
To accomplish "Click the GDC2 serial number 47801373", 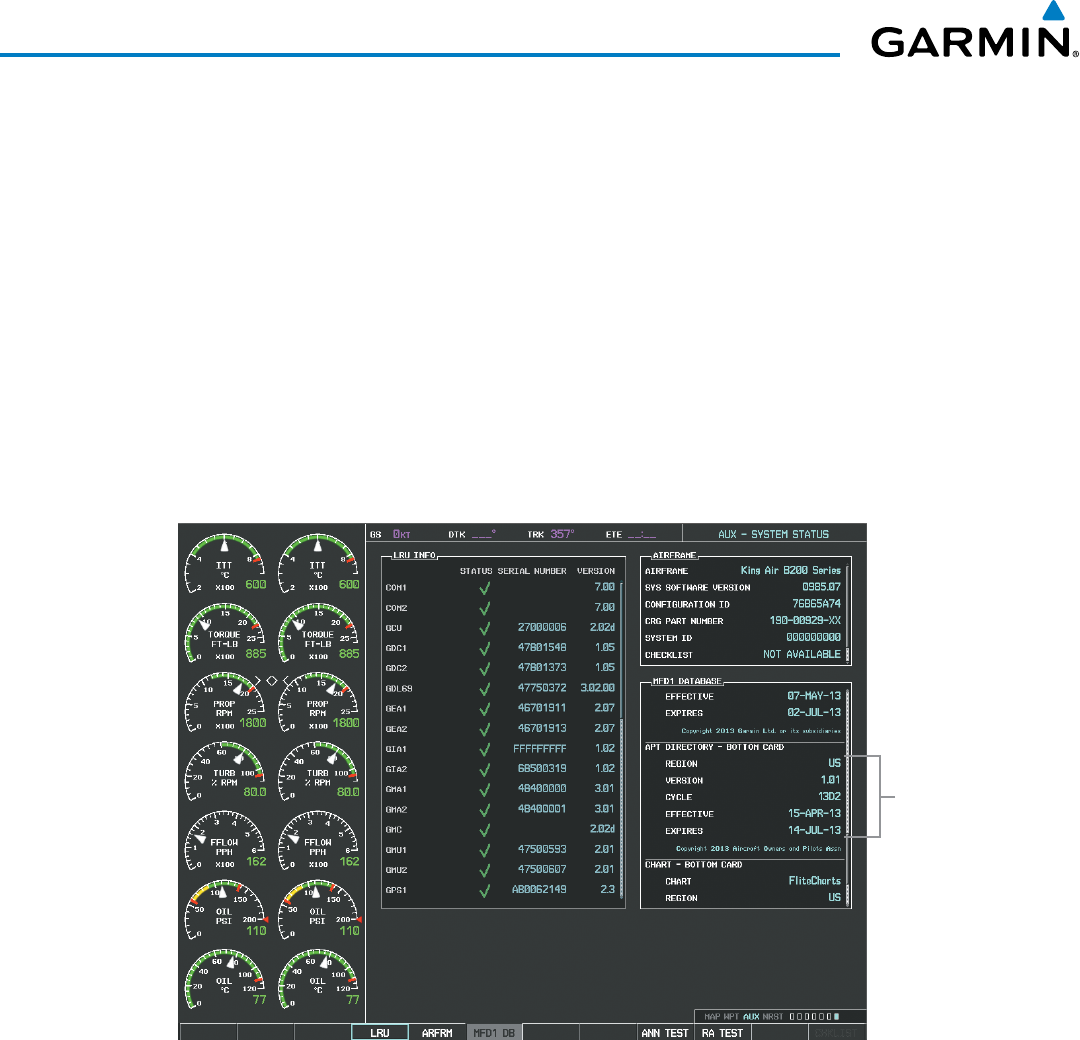I will 542,667.
